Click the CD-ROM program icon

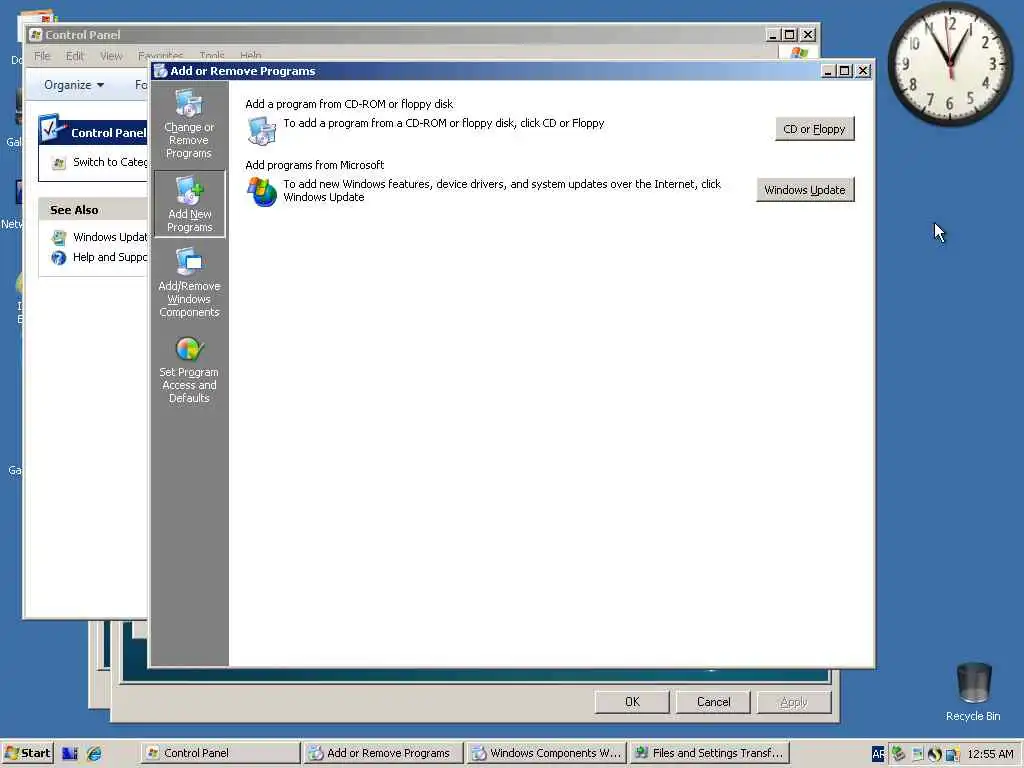(262, 130)
